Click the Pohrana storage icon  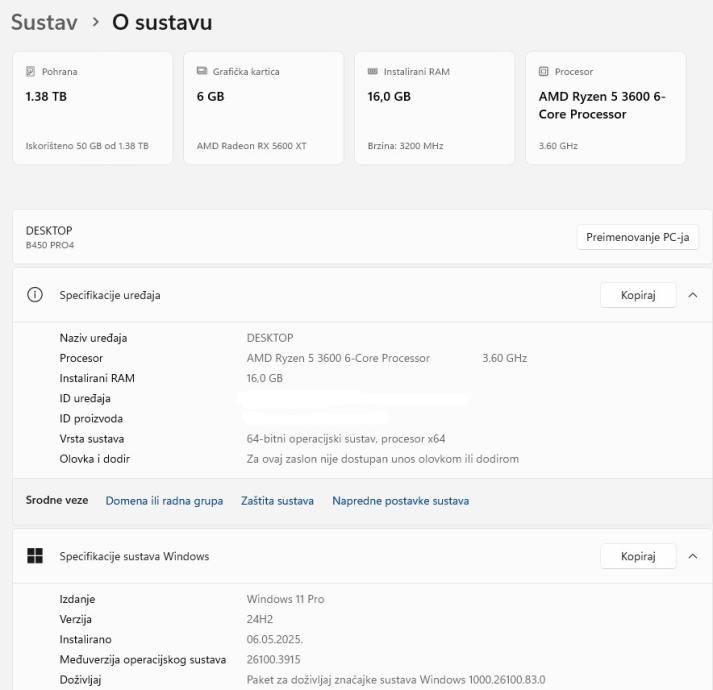30,71
